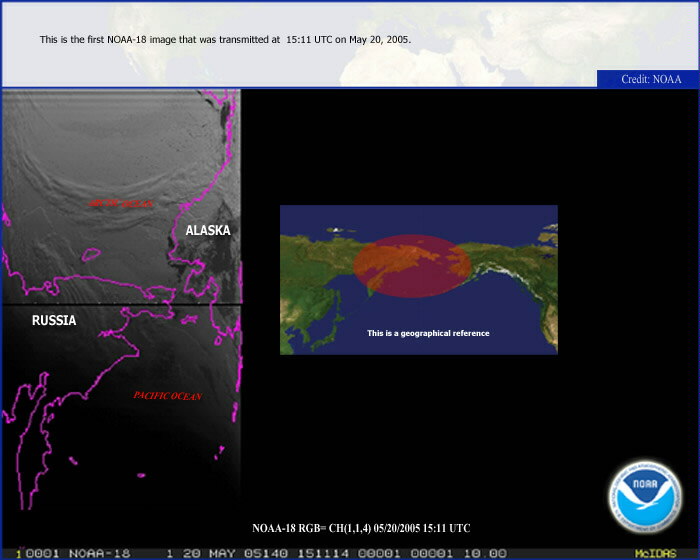Click the McIDAS label in status bar
The height and width of the screenshot is (560, 700).
click(655, 553)
